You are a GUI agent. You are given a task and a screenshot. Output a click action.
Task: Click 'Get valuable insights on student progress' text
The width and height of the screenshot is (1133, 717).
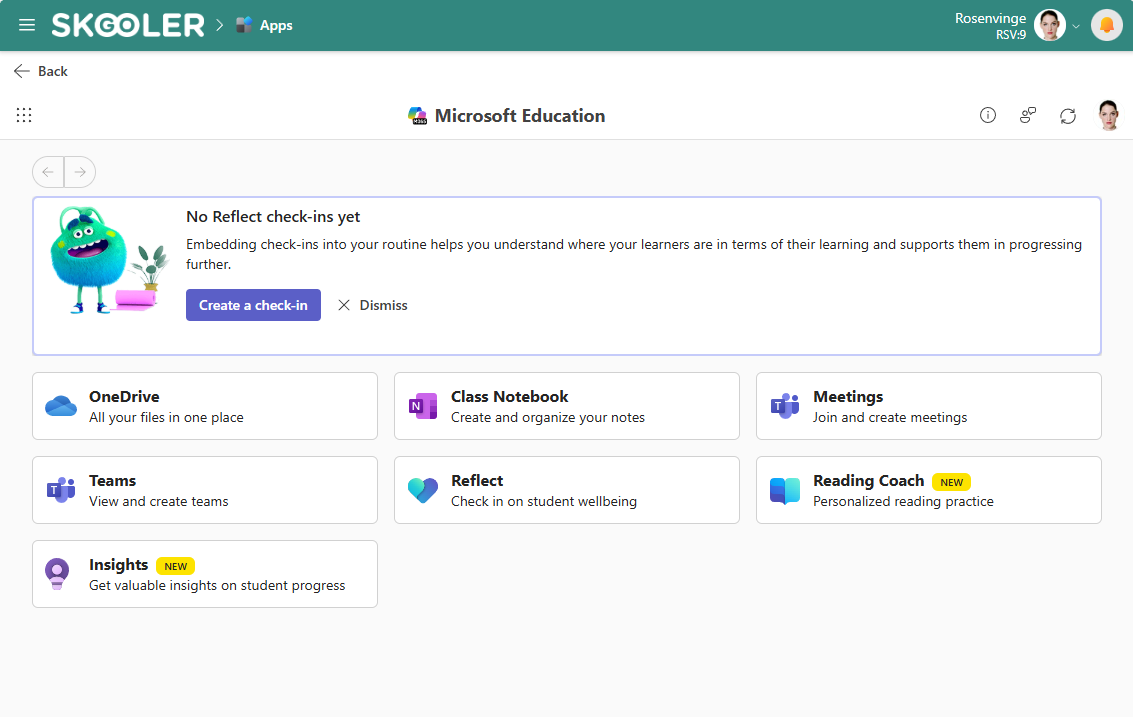point(217,585)
